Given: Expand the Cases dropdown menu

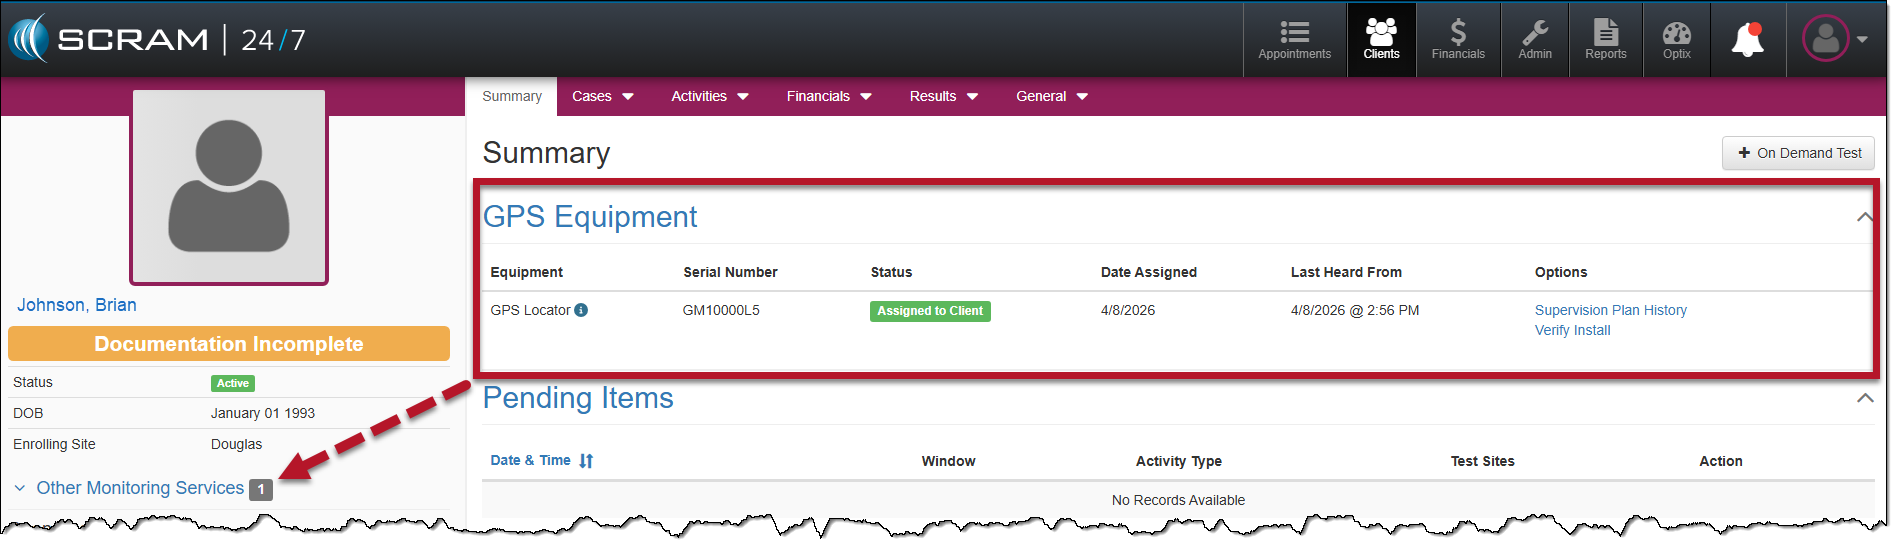Looking at the screenshot, I should click(602, 97).
